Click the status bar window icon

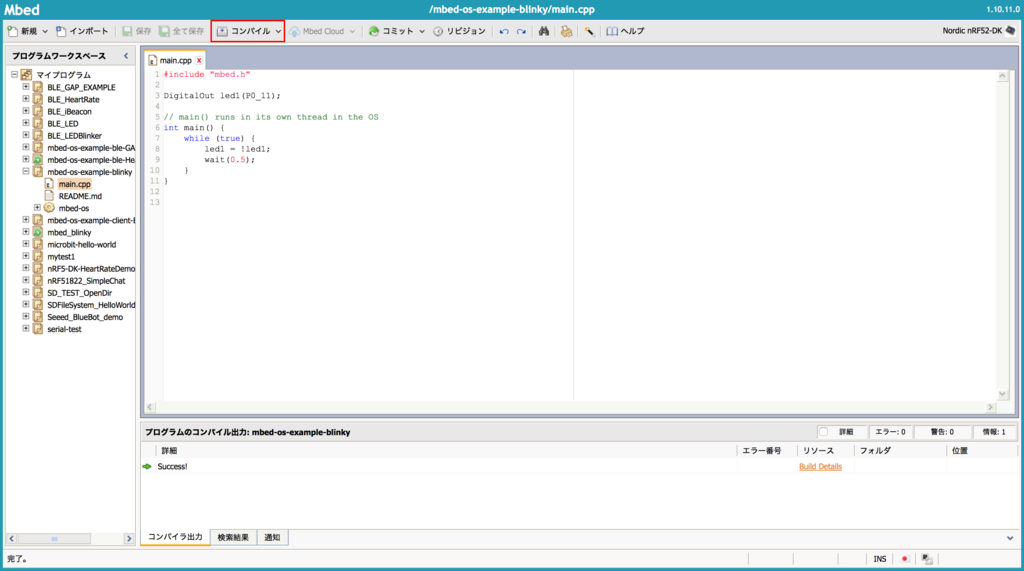pos(927,559)
